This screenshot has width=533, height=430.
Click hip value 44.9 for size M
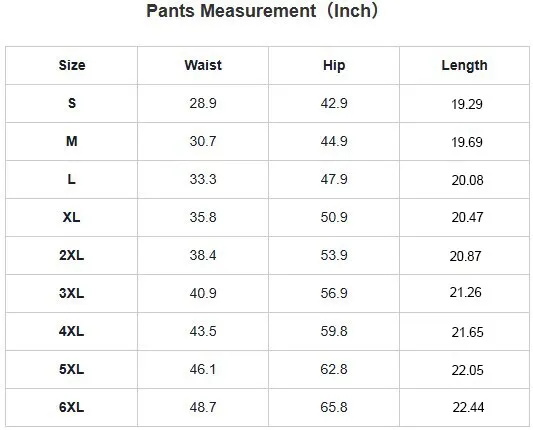click(x=334, y=141)
